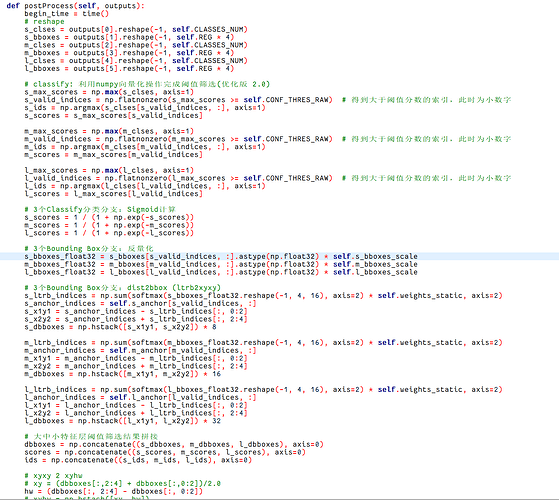559x500 pixels.
Task: Click line 'm_ltrb_indices = np.sum(softmax'
Action: (263, 343)
